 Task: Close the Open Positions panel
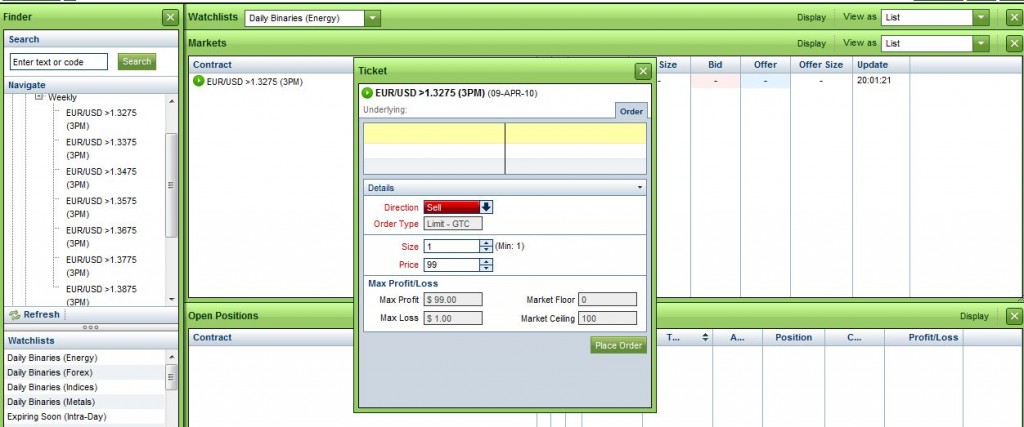(1014, 316)
